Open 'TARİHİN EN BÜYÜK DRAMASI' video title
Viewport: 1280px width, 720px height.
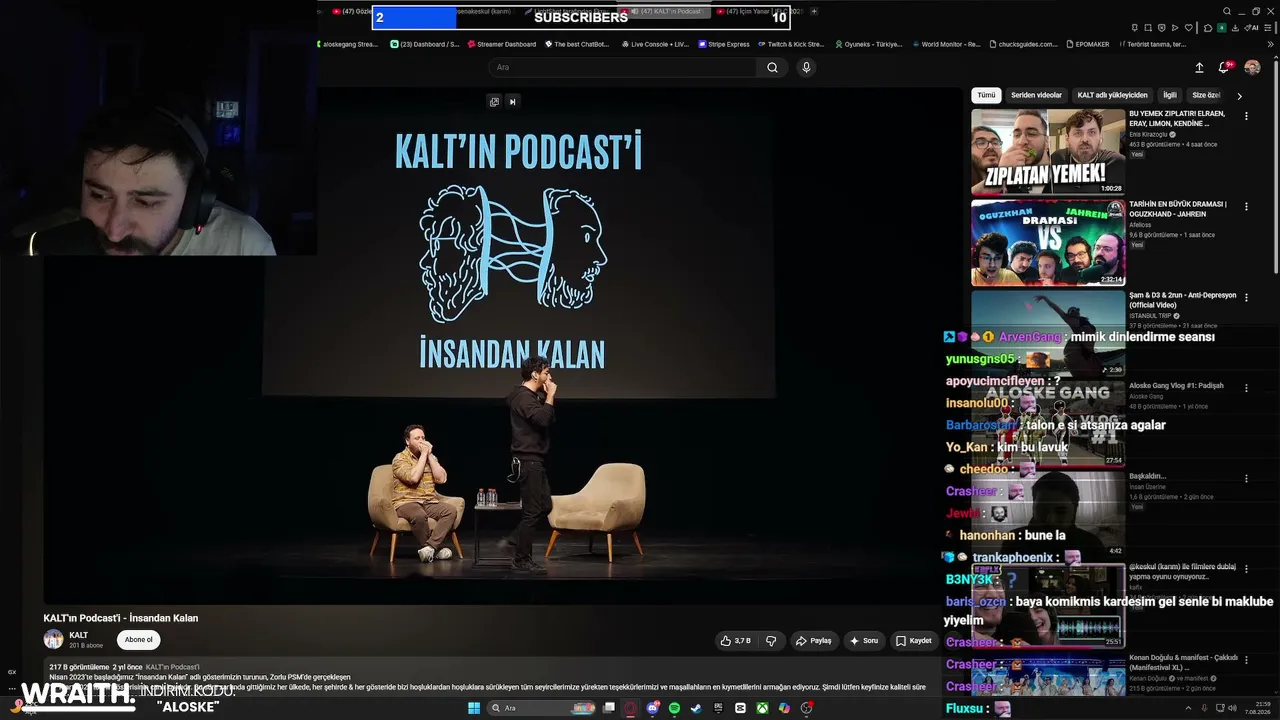tap(1178, 208)
